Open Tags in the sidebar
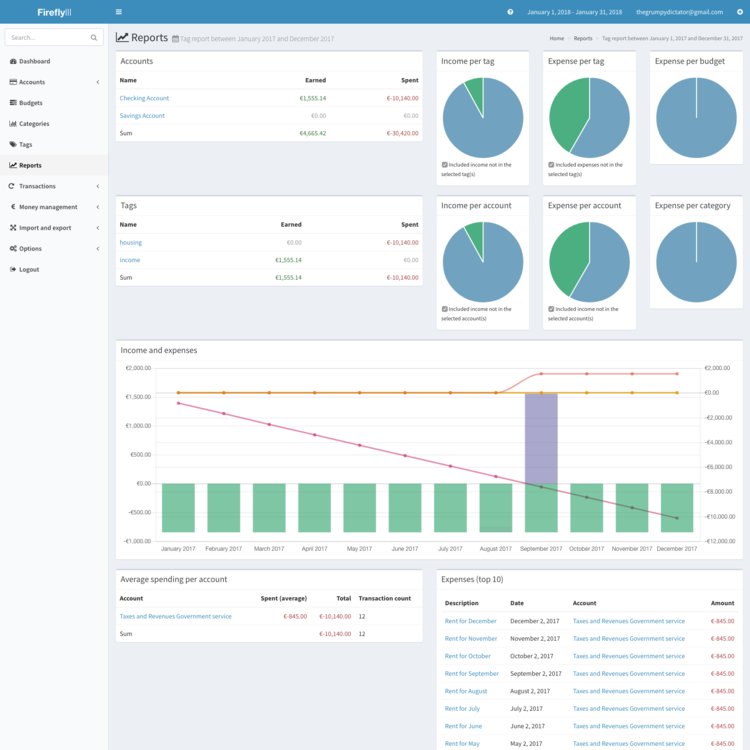 pos(26,145)
